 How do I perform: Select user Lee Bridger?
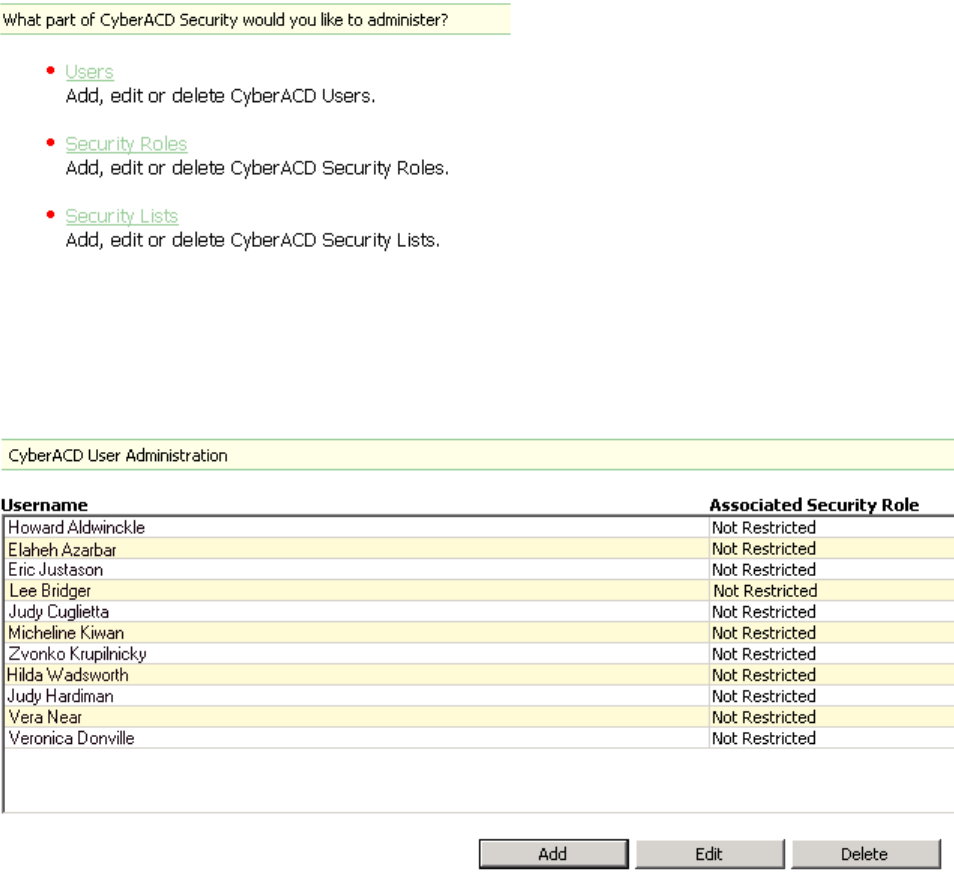point(50,591)
